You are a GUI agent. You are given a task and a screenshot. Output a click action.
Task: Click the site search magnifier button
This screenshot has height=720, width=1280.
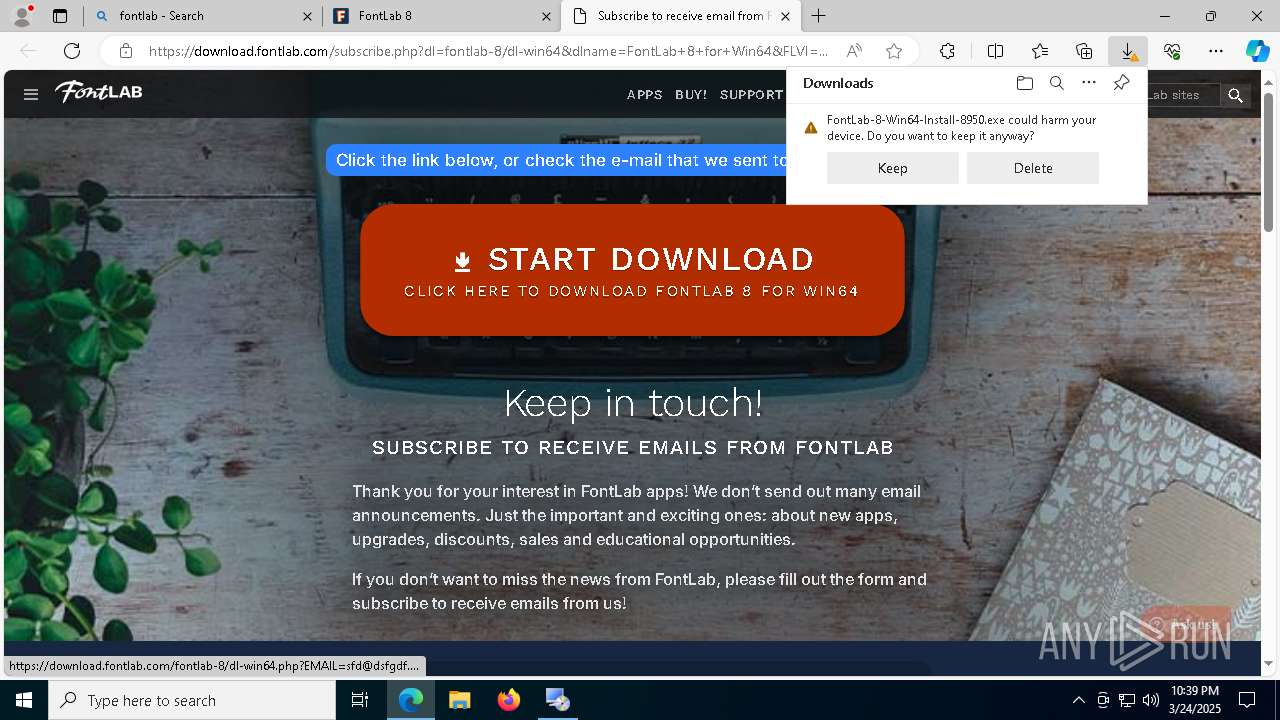tap(1236, 95)
